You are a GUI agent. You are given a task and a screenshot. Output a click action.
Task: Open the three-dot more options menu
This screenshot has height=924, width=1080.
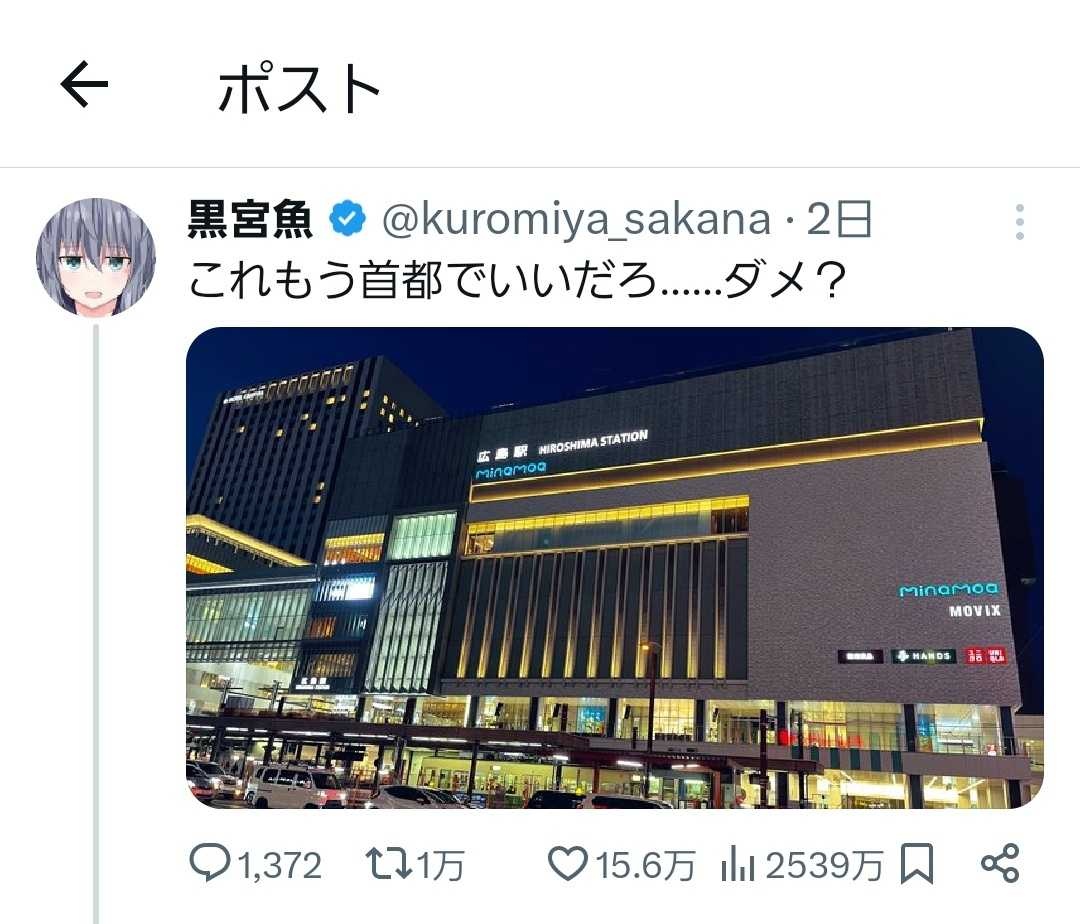(x=1019, y=222)
